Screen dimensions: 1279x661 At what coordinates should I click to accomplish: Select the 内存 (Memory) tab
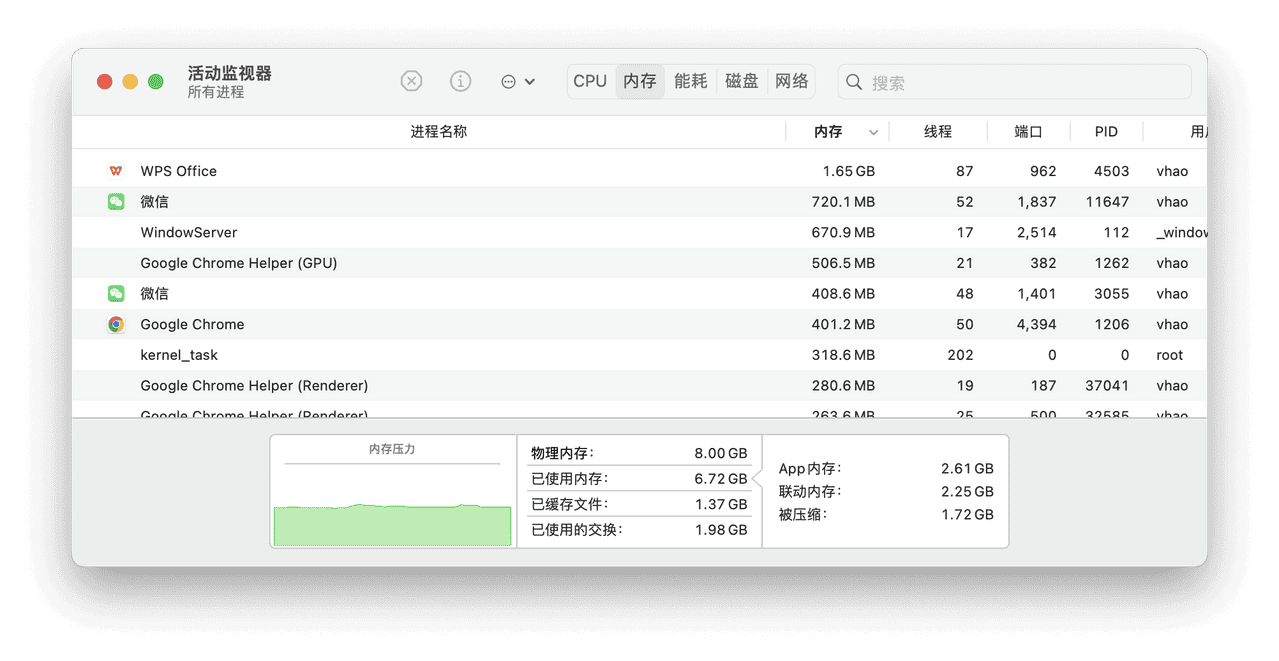640,82
